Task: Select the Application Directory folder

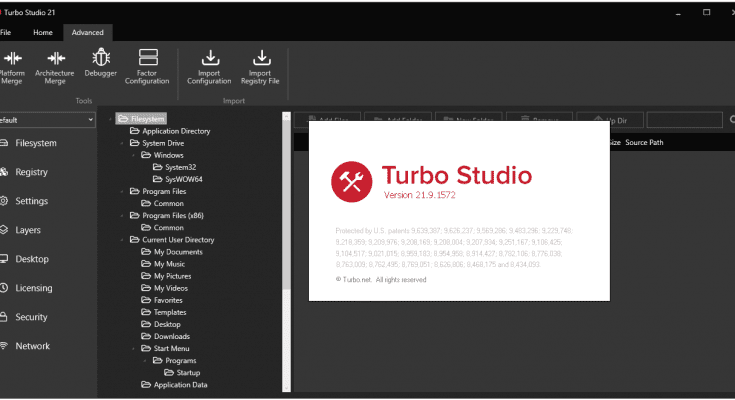Action: (170, 131)
